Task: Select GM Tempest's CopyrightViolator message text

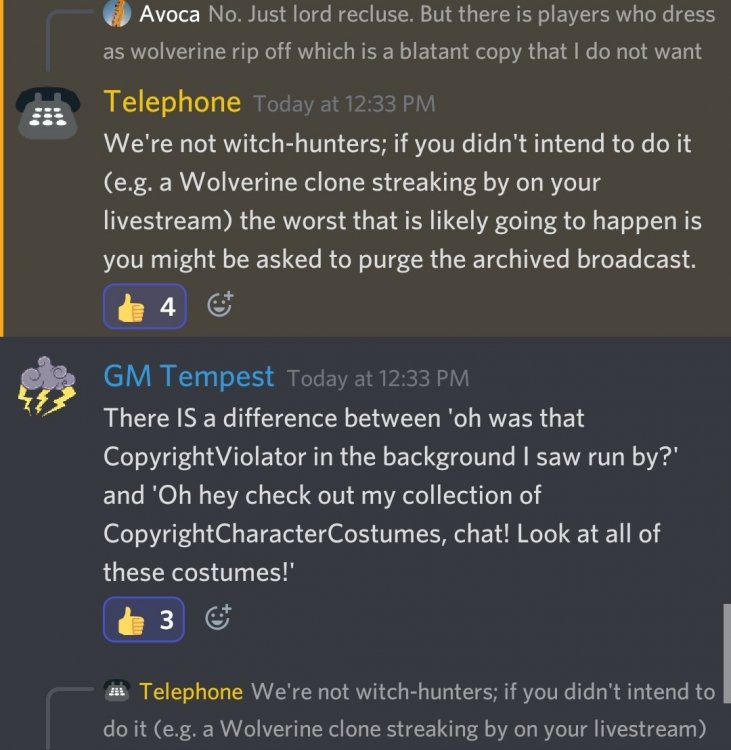Action: (x=391, y=495)
